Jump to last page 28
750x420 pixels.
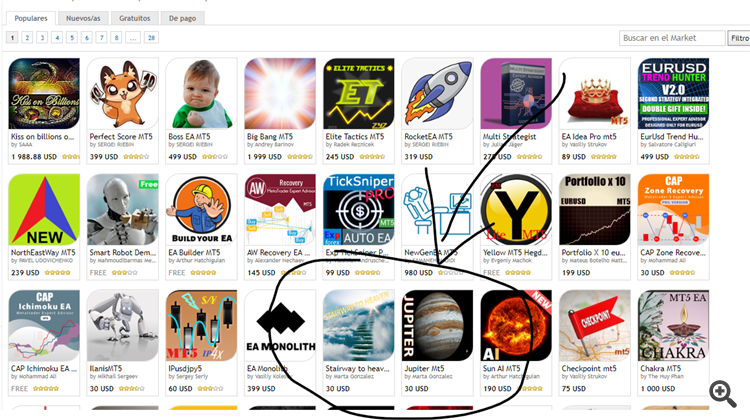click(x=152, y=38)
